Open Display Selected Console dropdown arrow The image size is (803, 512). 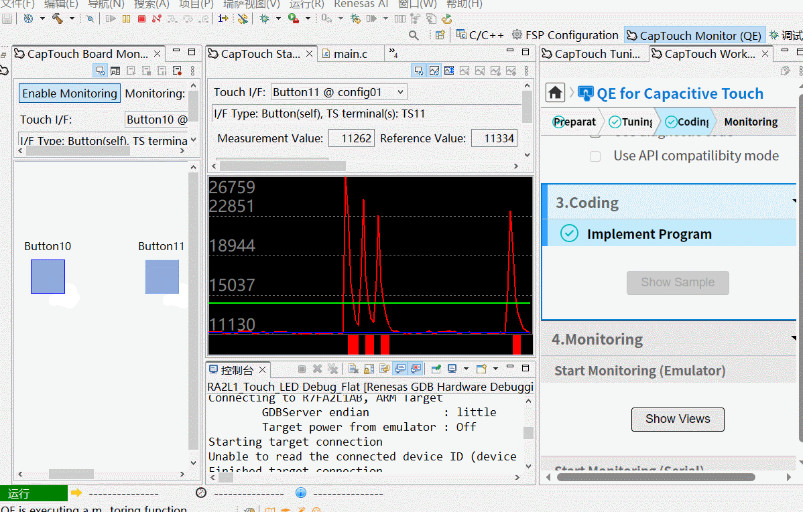pos(466,369)
